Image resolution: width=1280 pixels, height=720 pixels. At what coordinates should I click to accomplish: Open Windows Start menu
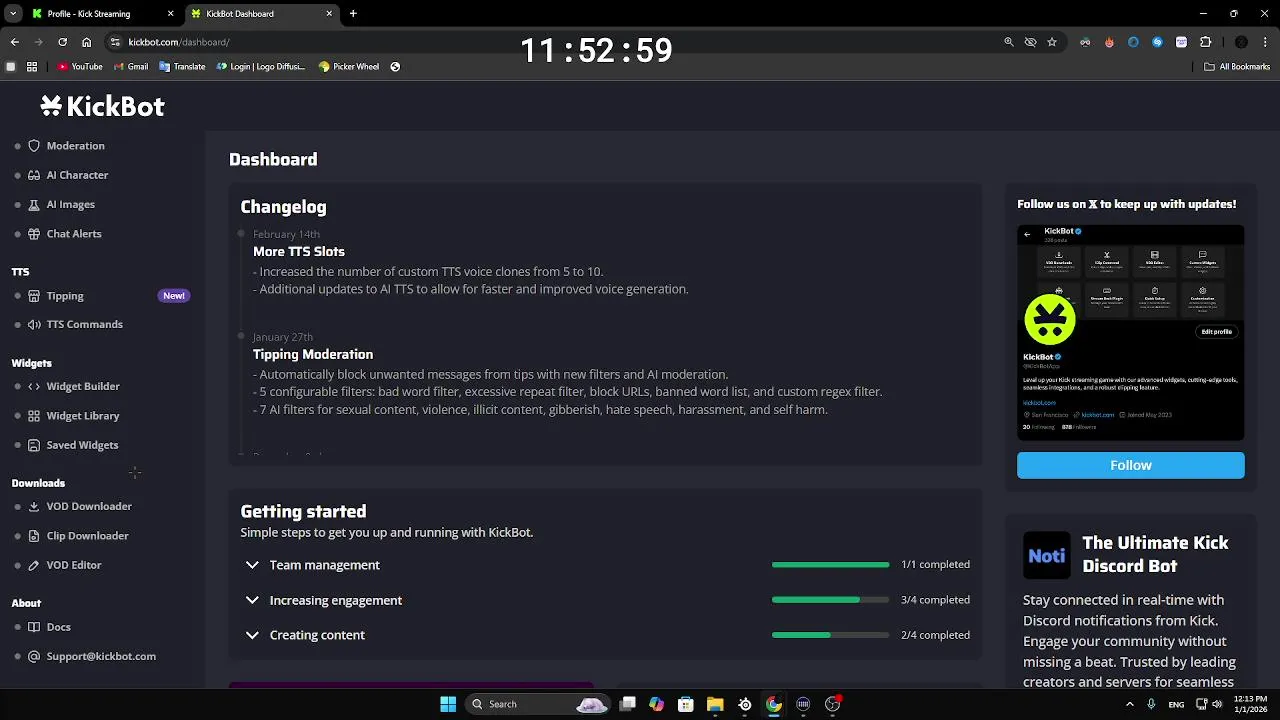tap(448, 704)
